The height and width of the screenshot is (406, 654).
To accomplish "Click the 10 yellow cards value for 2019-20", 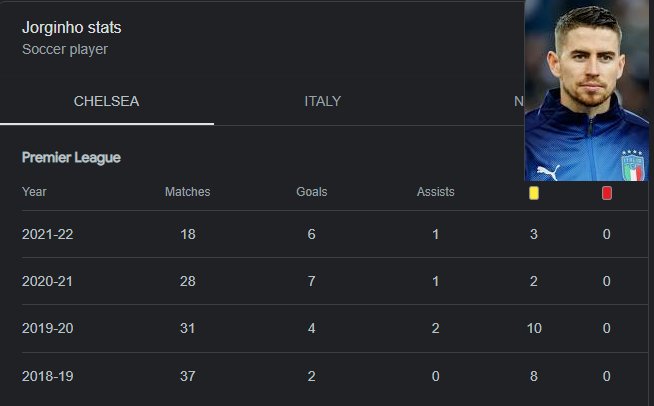I will [x=533, y=329].
